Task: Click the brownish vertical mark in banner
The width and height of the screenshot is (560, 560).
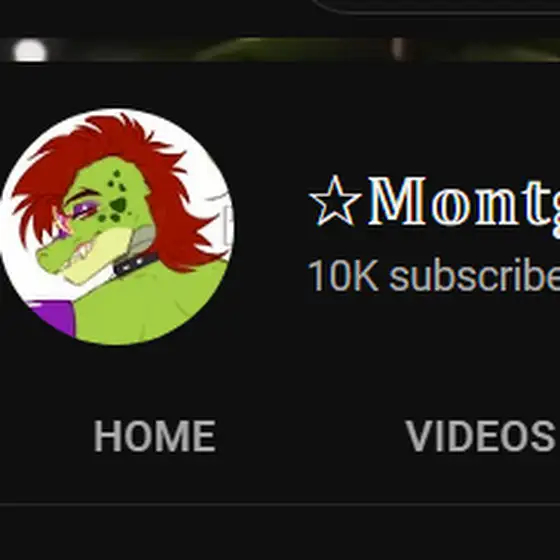Action: coord(398,49)
